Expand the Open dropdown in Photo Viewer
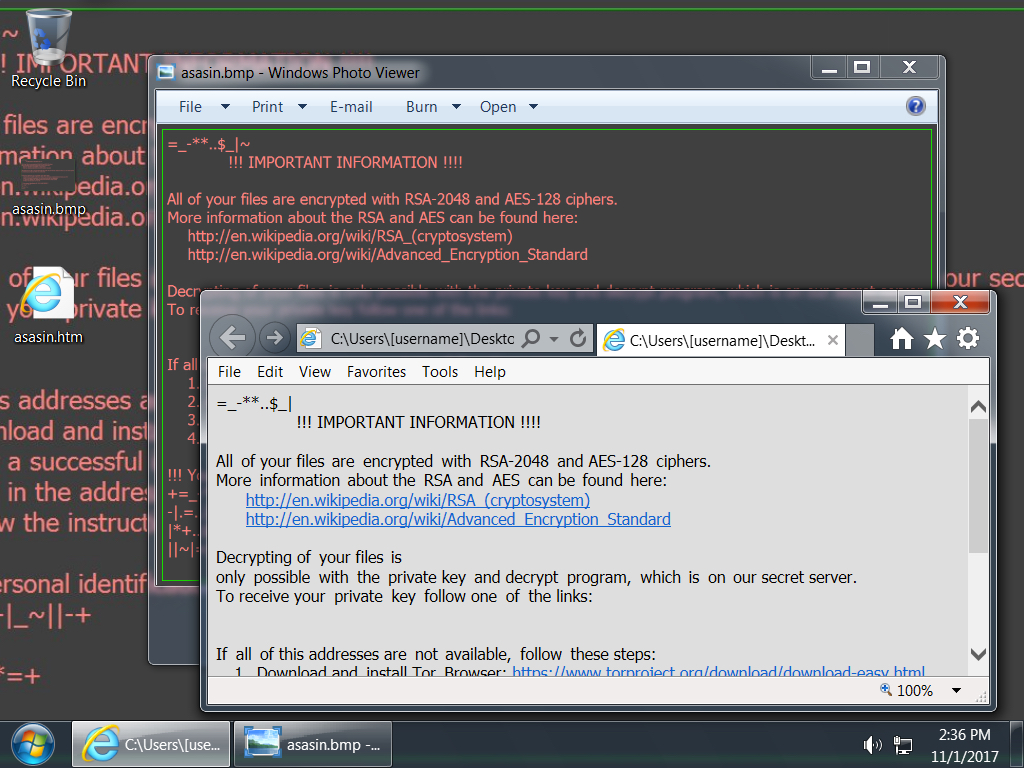Viewport: 1024px width, 768px height. click(534, 106)
